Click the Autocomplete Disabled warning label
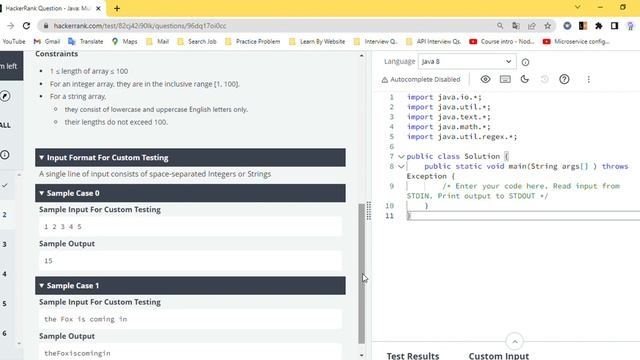 tap(420, 79)
